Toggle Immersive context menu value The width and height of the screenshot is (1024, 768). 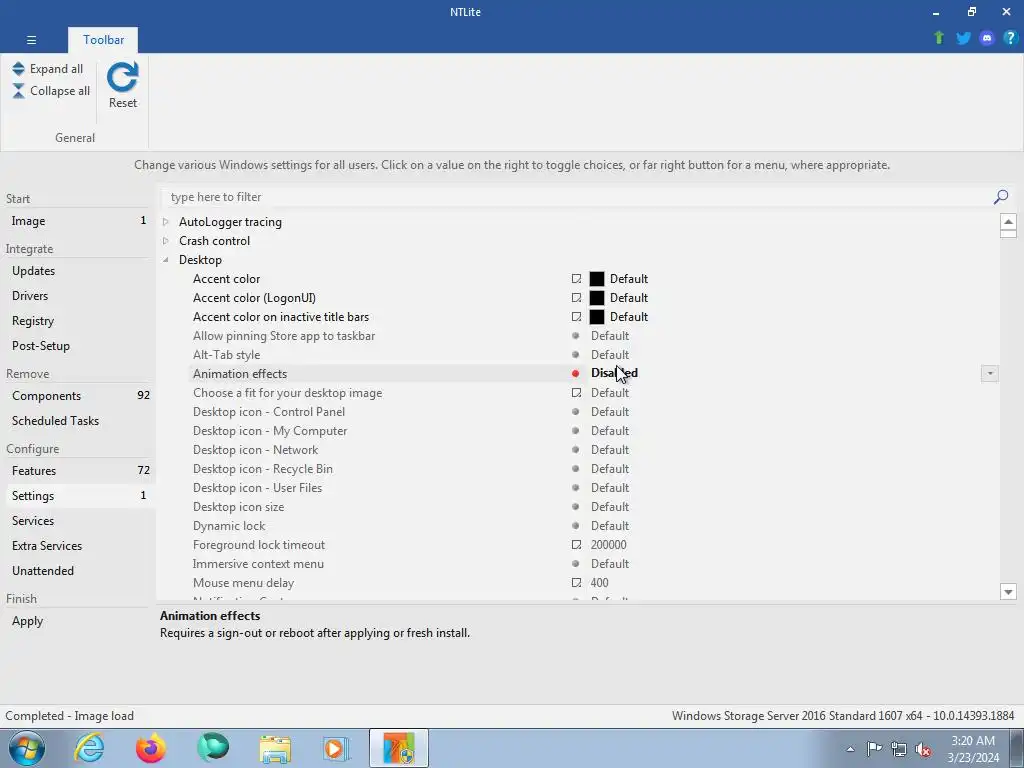[610, 564]
